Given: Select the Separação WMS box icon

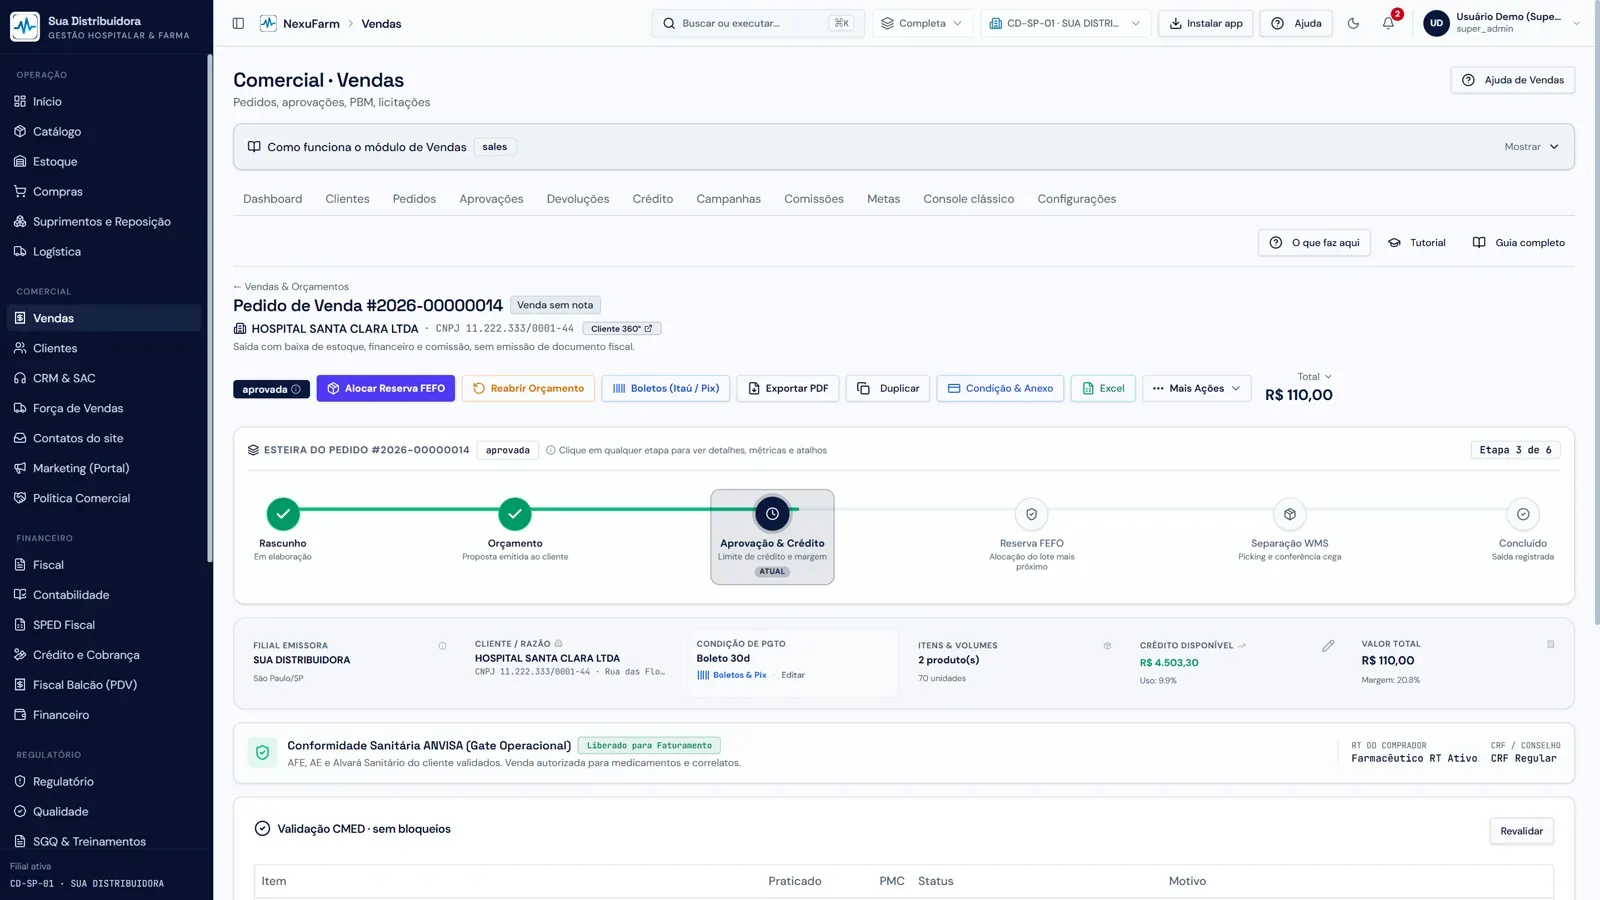Looking at the screenshot, I should tap(1290, 514).
